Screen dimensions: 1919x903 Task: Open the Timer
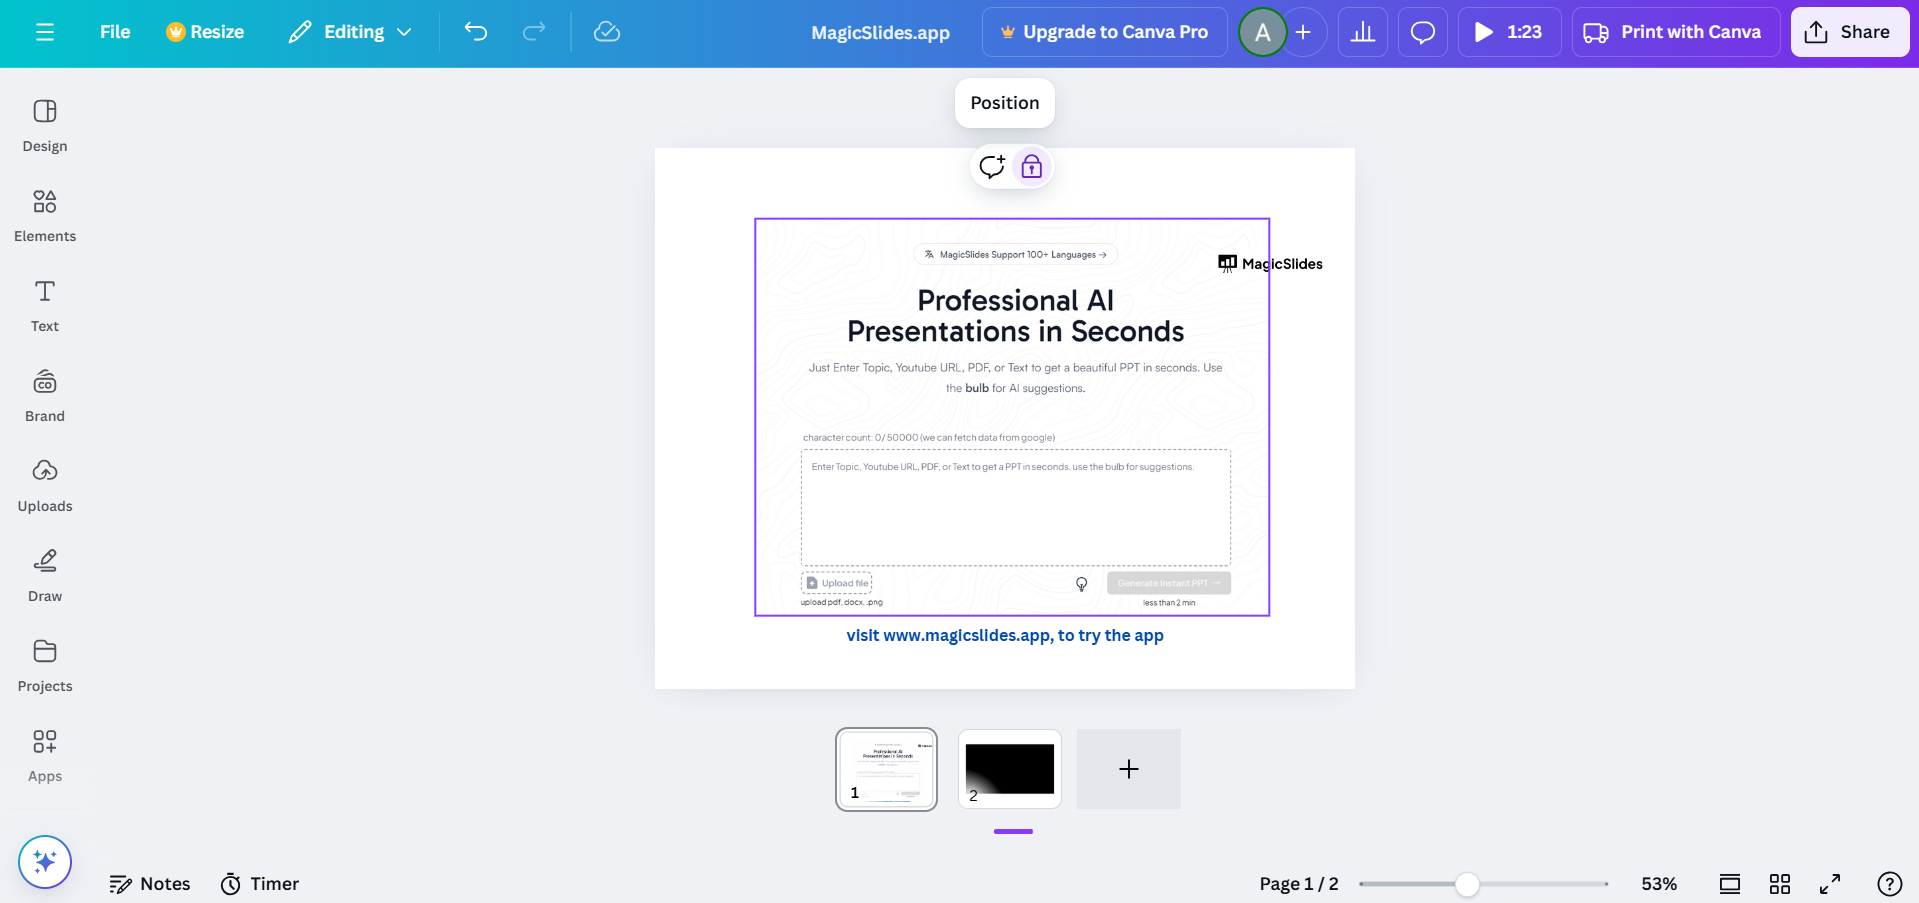click(260, 884)
